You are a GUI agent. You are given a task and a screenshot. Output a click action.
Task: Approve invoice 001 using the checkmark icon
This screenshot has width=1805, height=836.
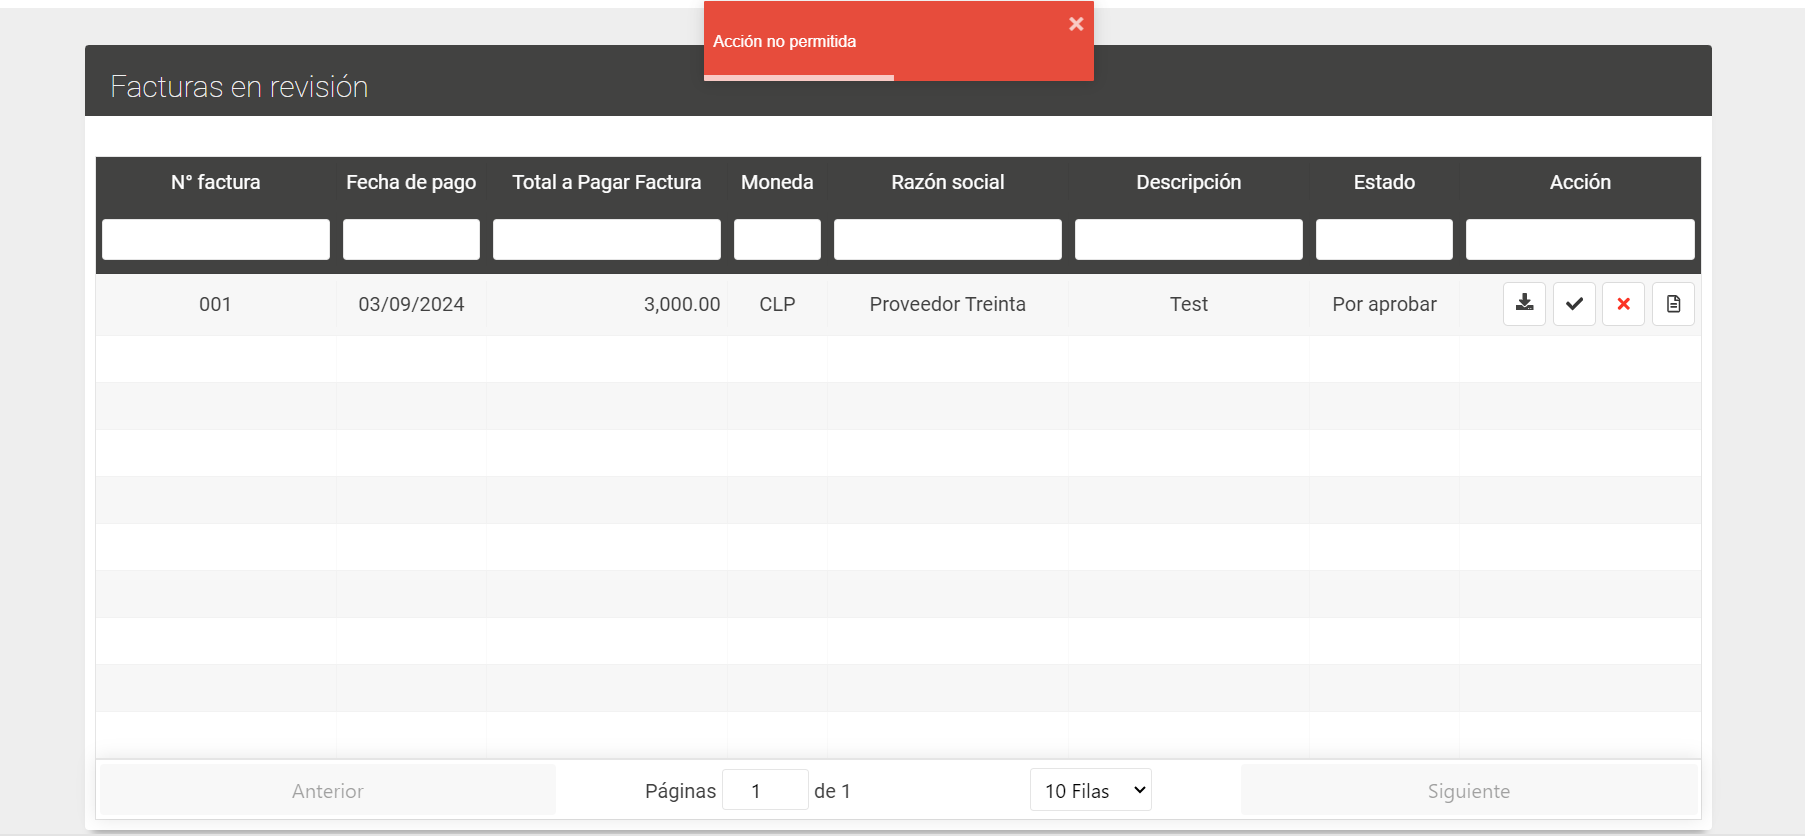coord(1574,304)
